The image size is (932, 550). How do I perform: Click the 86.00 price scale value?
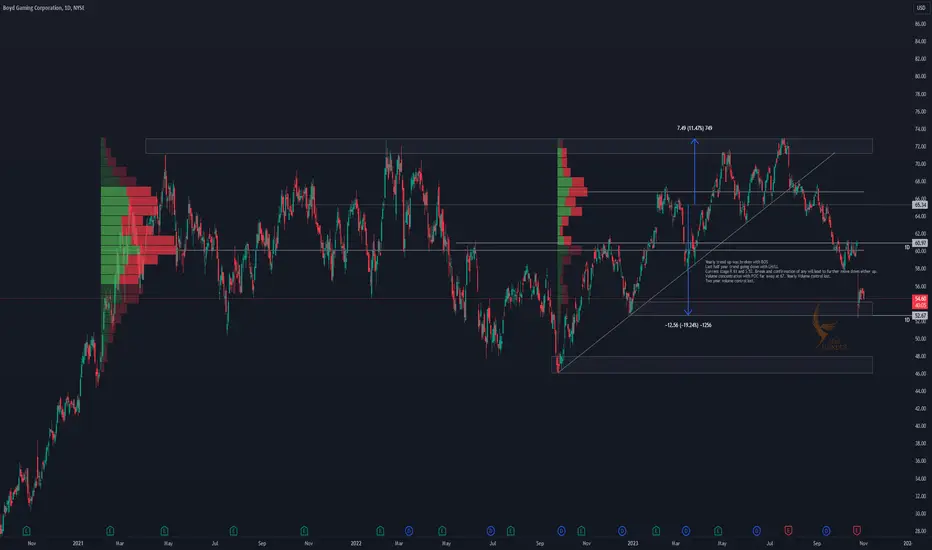920,24
